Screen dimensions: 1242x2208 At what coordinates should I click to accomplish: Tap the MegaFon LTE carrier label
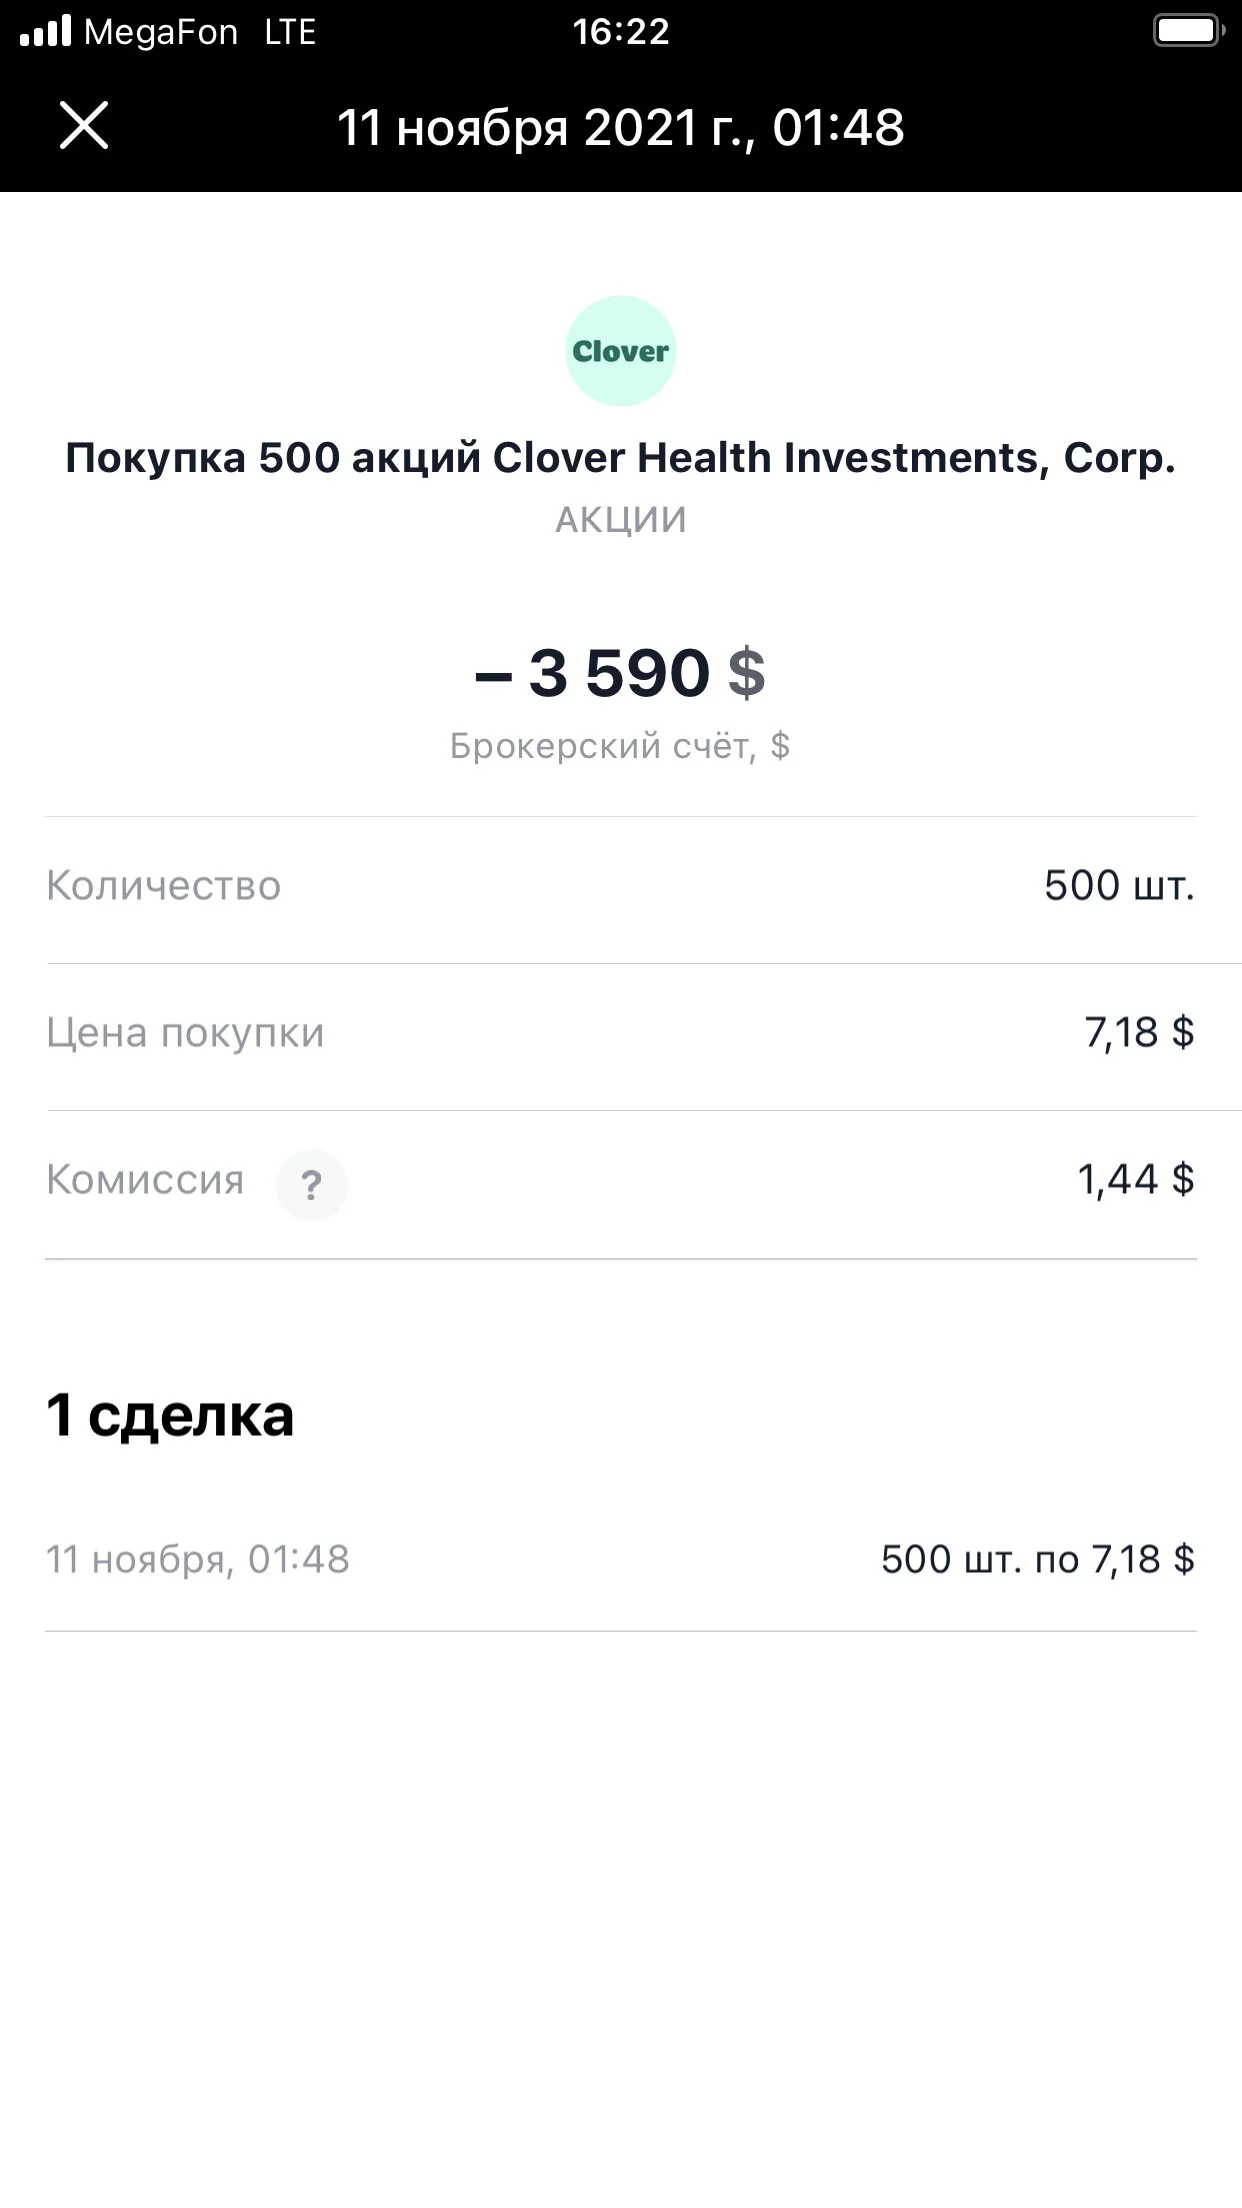[200, 32]
